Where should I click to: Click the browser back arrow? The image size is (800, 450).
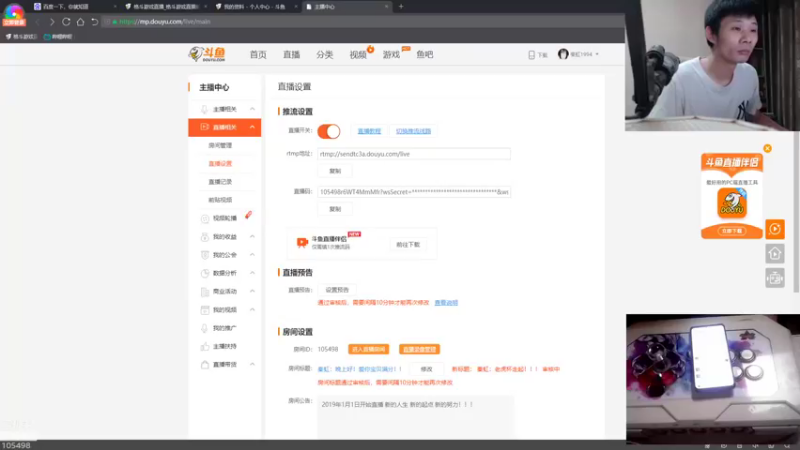click(38, 22)
